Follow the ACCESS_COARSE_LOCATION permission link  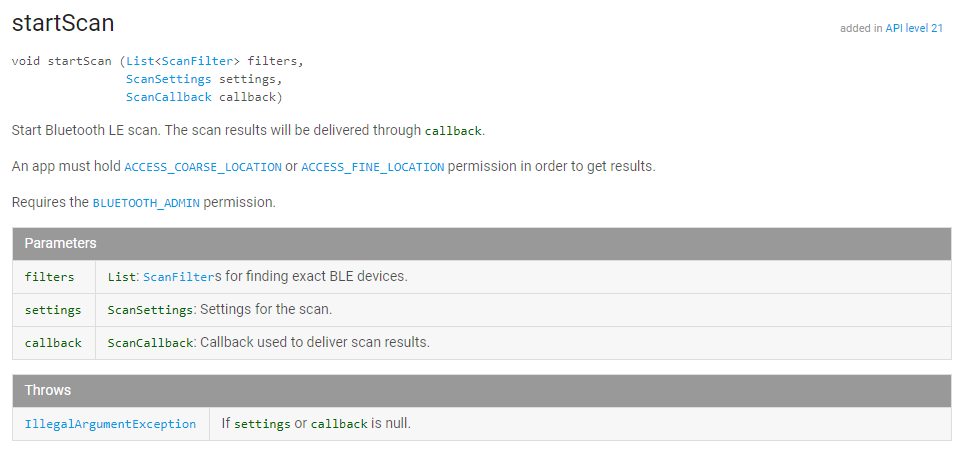(x=203, y=167)
